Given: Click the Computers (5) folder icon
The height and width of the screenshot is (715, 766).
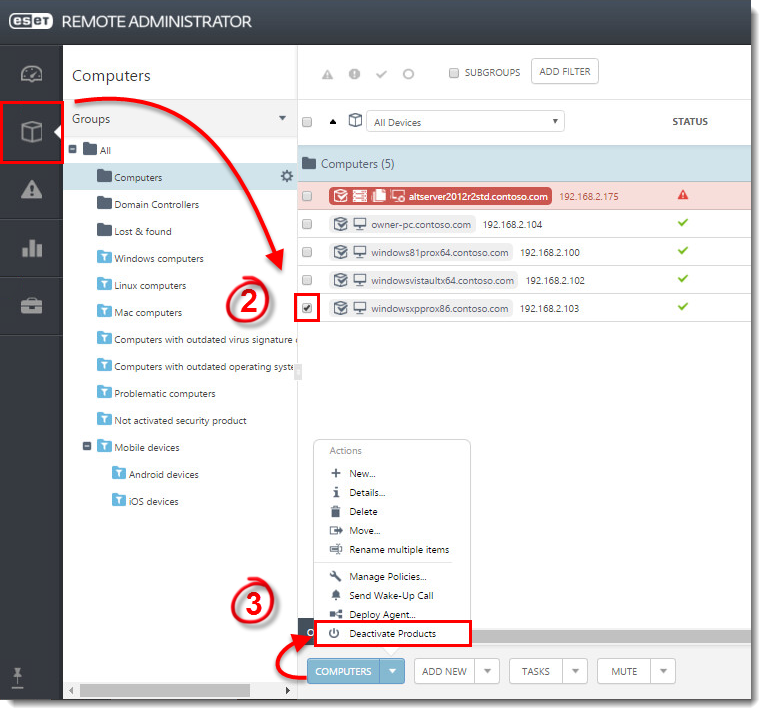Looking at the screenshot, I should 309,163.
